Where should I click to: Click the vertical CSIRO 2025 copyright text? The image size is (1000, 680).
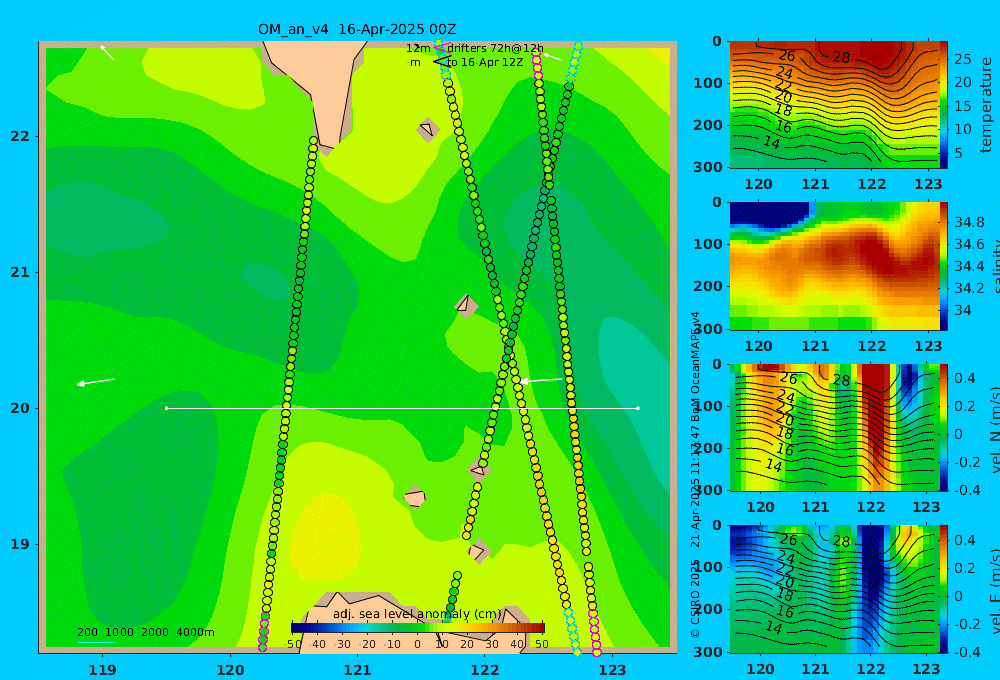click(x=695, y=475)
